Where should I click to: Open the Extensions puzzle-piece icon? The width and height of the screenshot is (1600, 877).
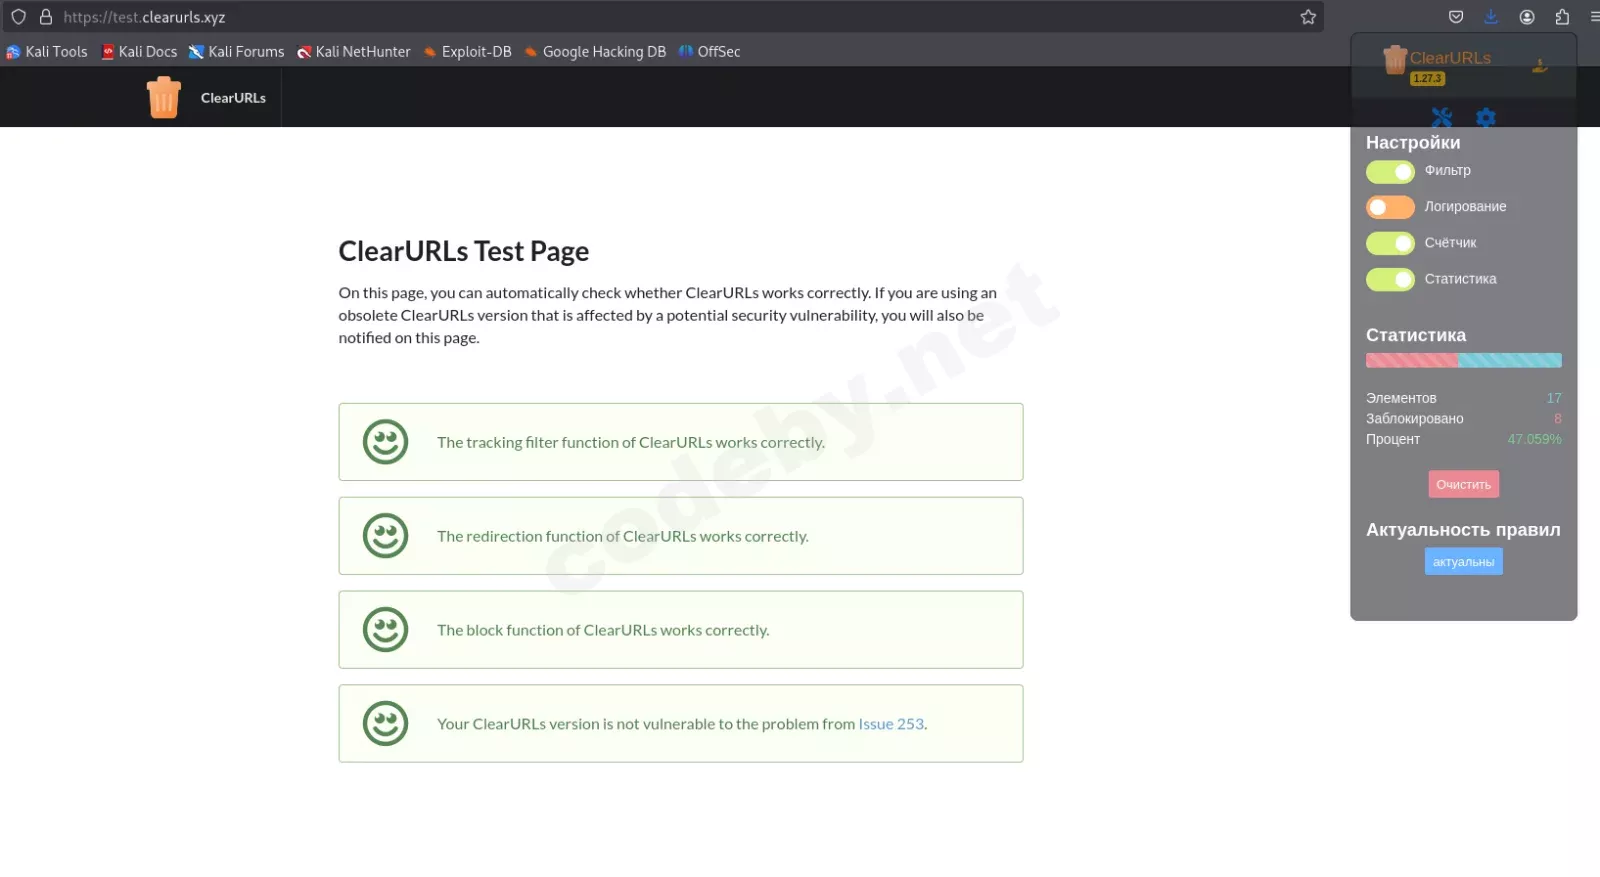[x=1562, y=17]
